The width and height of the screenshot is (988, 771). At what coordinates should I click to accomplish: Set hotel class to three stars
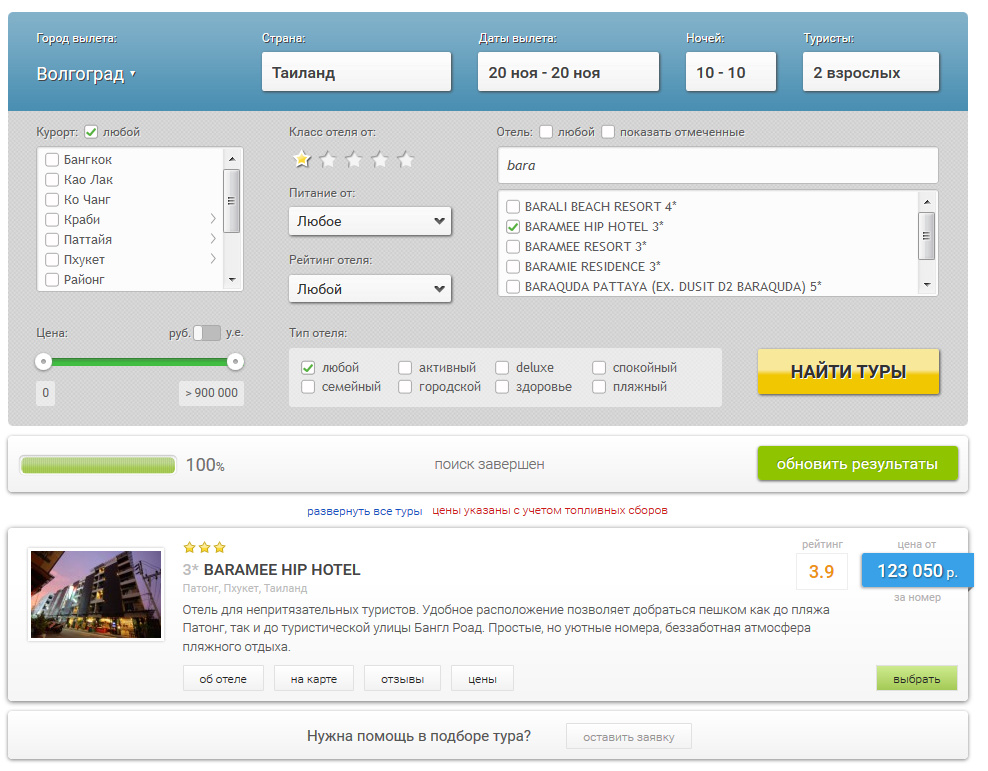[x=354, y=159]
